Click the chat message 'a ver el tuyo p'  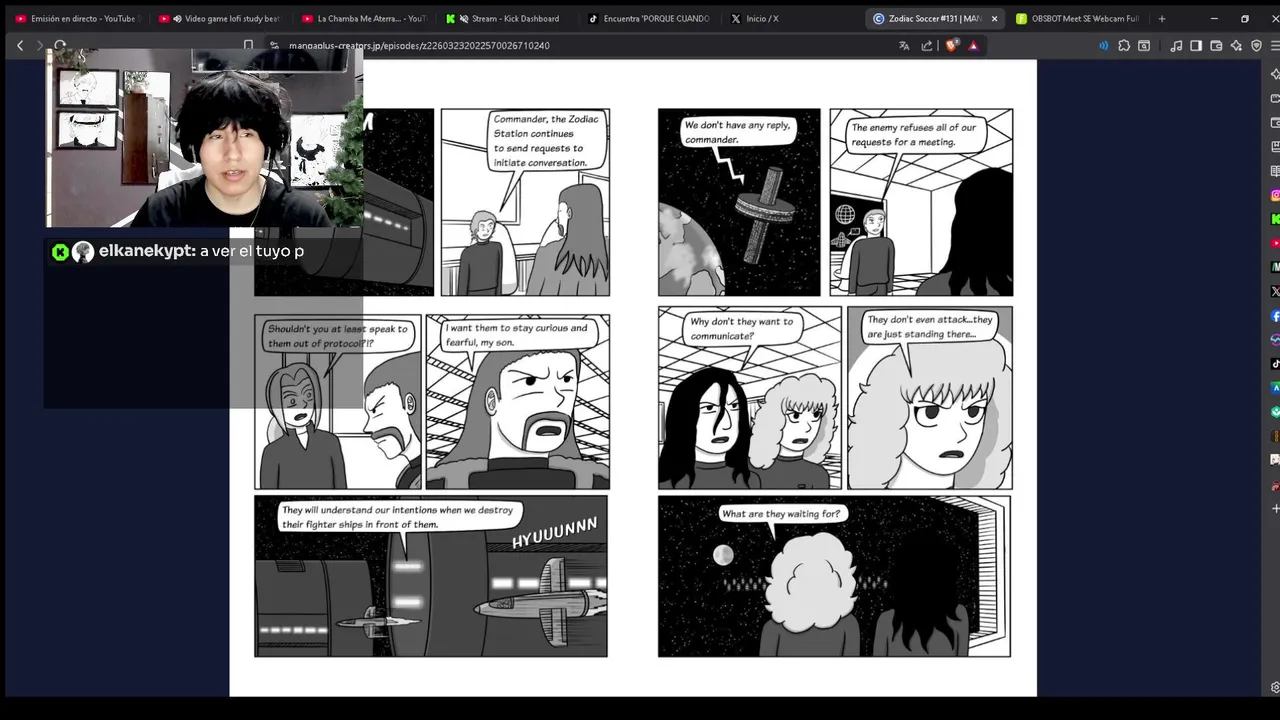pos(252,251)
